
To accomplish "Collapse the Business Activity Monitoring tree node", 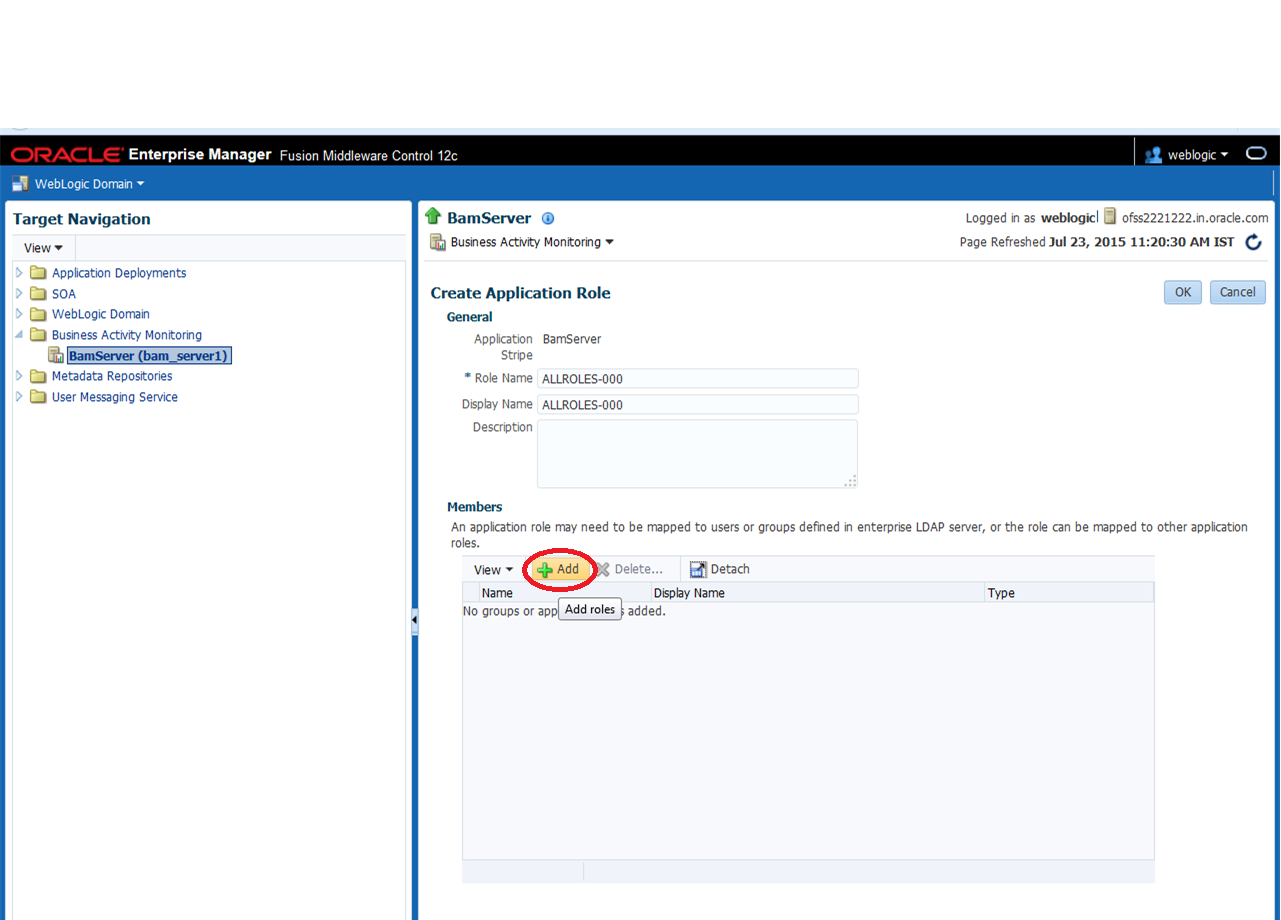I will pyautogui.click(x=19, y=335).
